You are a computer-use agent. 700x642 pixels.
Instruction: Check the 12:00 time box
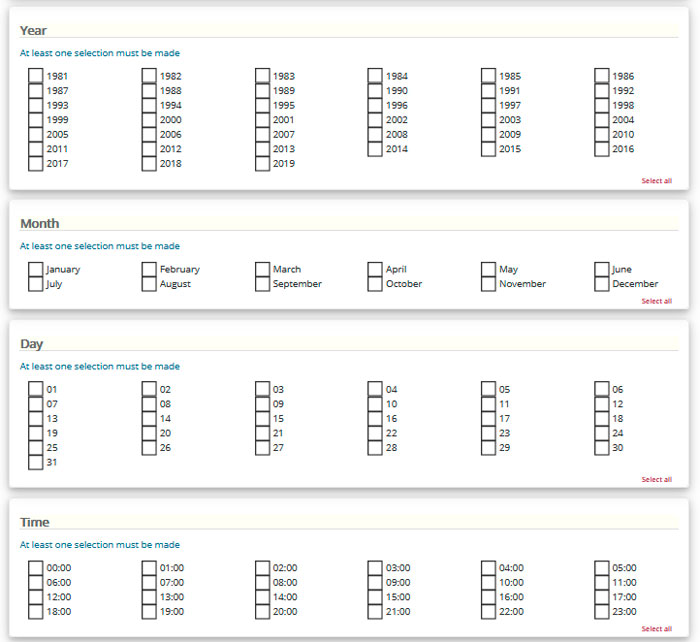click(x=36, y=596)
